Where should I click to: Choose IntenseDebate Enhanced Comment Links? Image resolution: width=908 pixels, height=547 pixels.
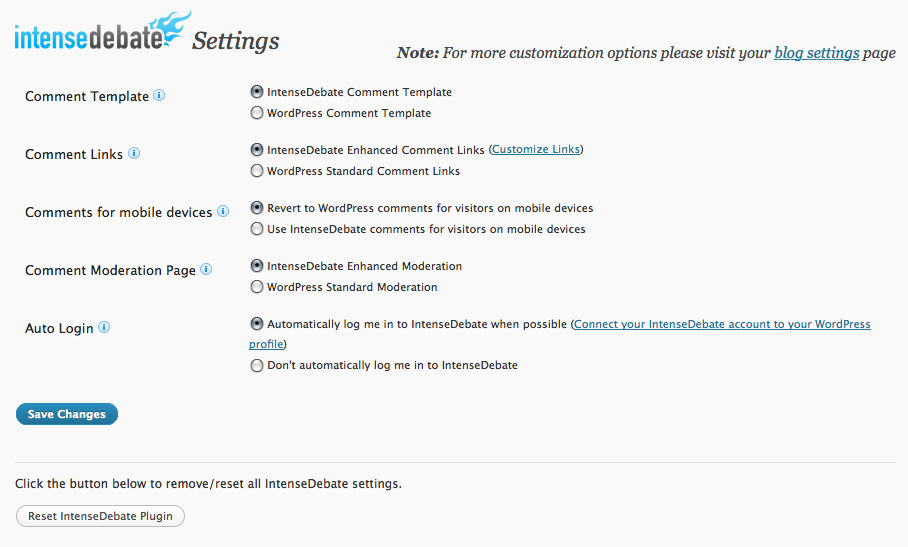pyautogui.click(x=257, y=150)
